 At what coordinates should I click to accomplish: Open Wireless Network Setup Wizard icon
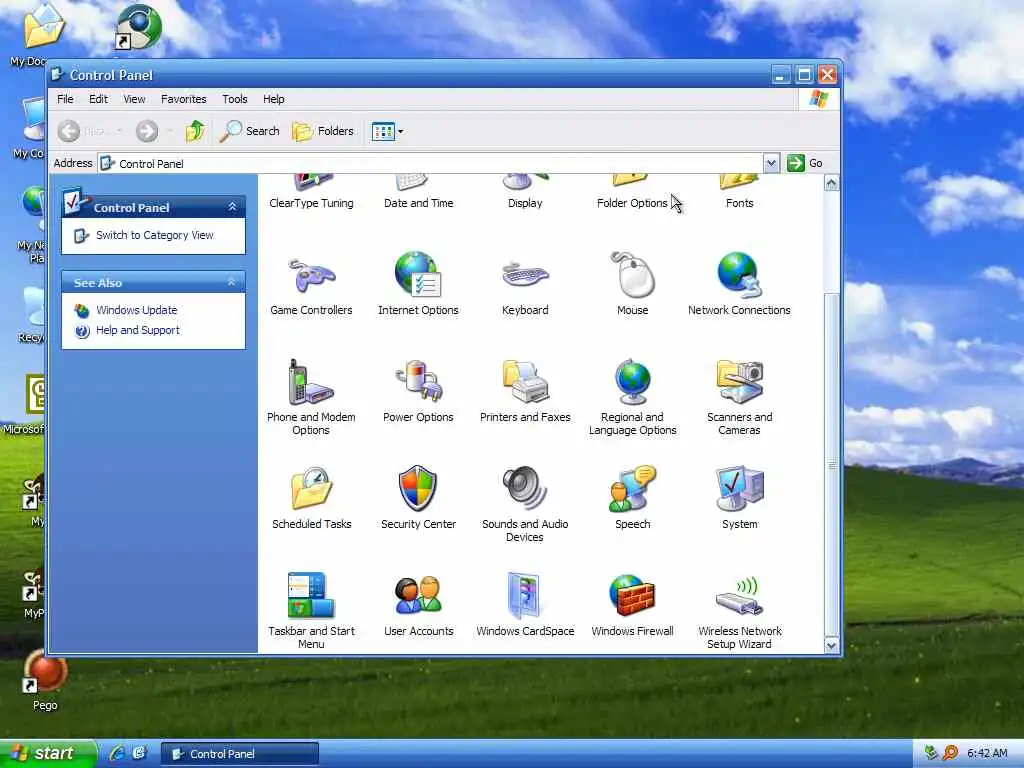[x=739, y=596]
